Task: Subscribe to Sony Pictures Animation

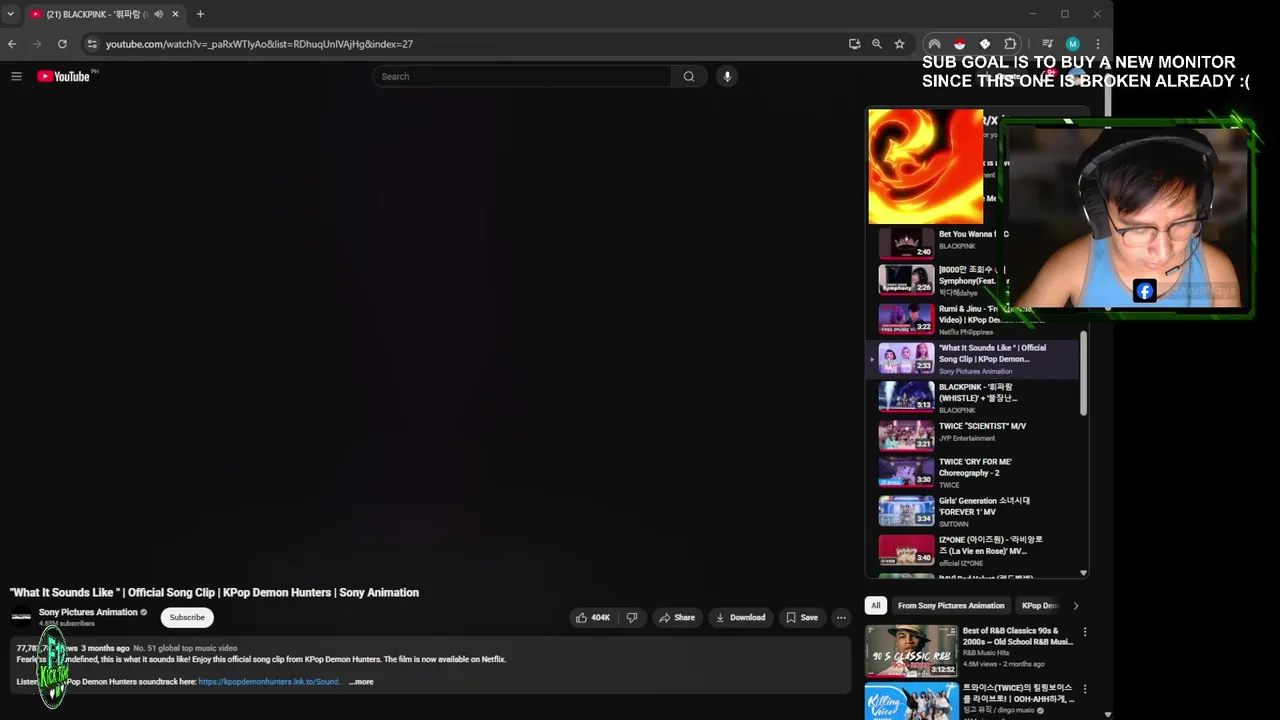Action: point(187,617)
